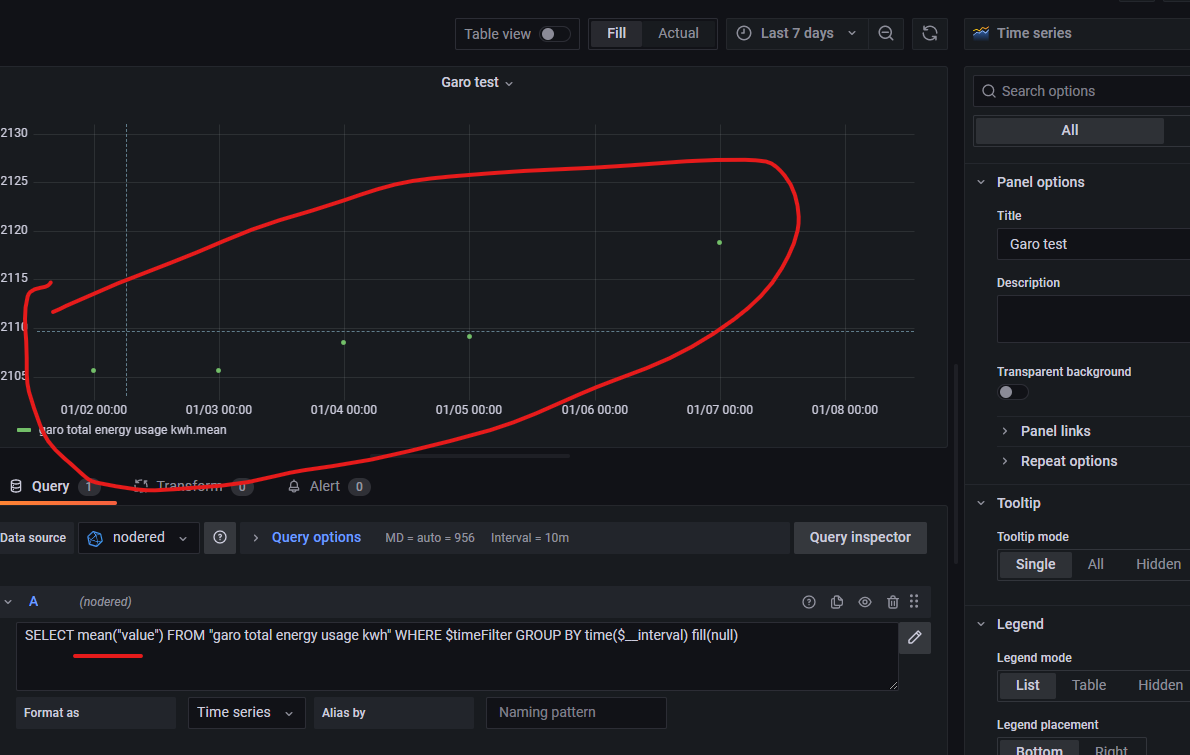The image size is (1190, 755).
Task: Click the pencil edit icon beside the query text
Action: (x=915, y=637)
